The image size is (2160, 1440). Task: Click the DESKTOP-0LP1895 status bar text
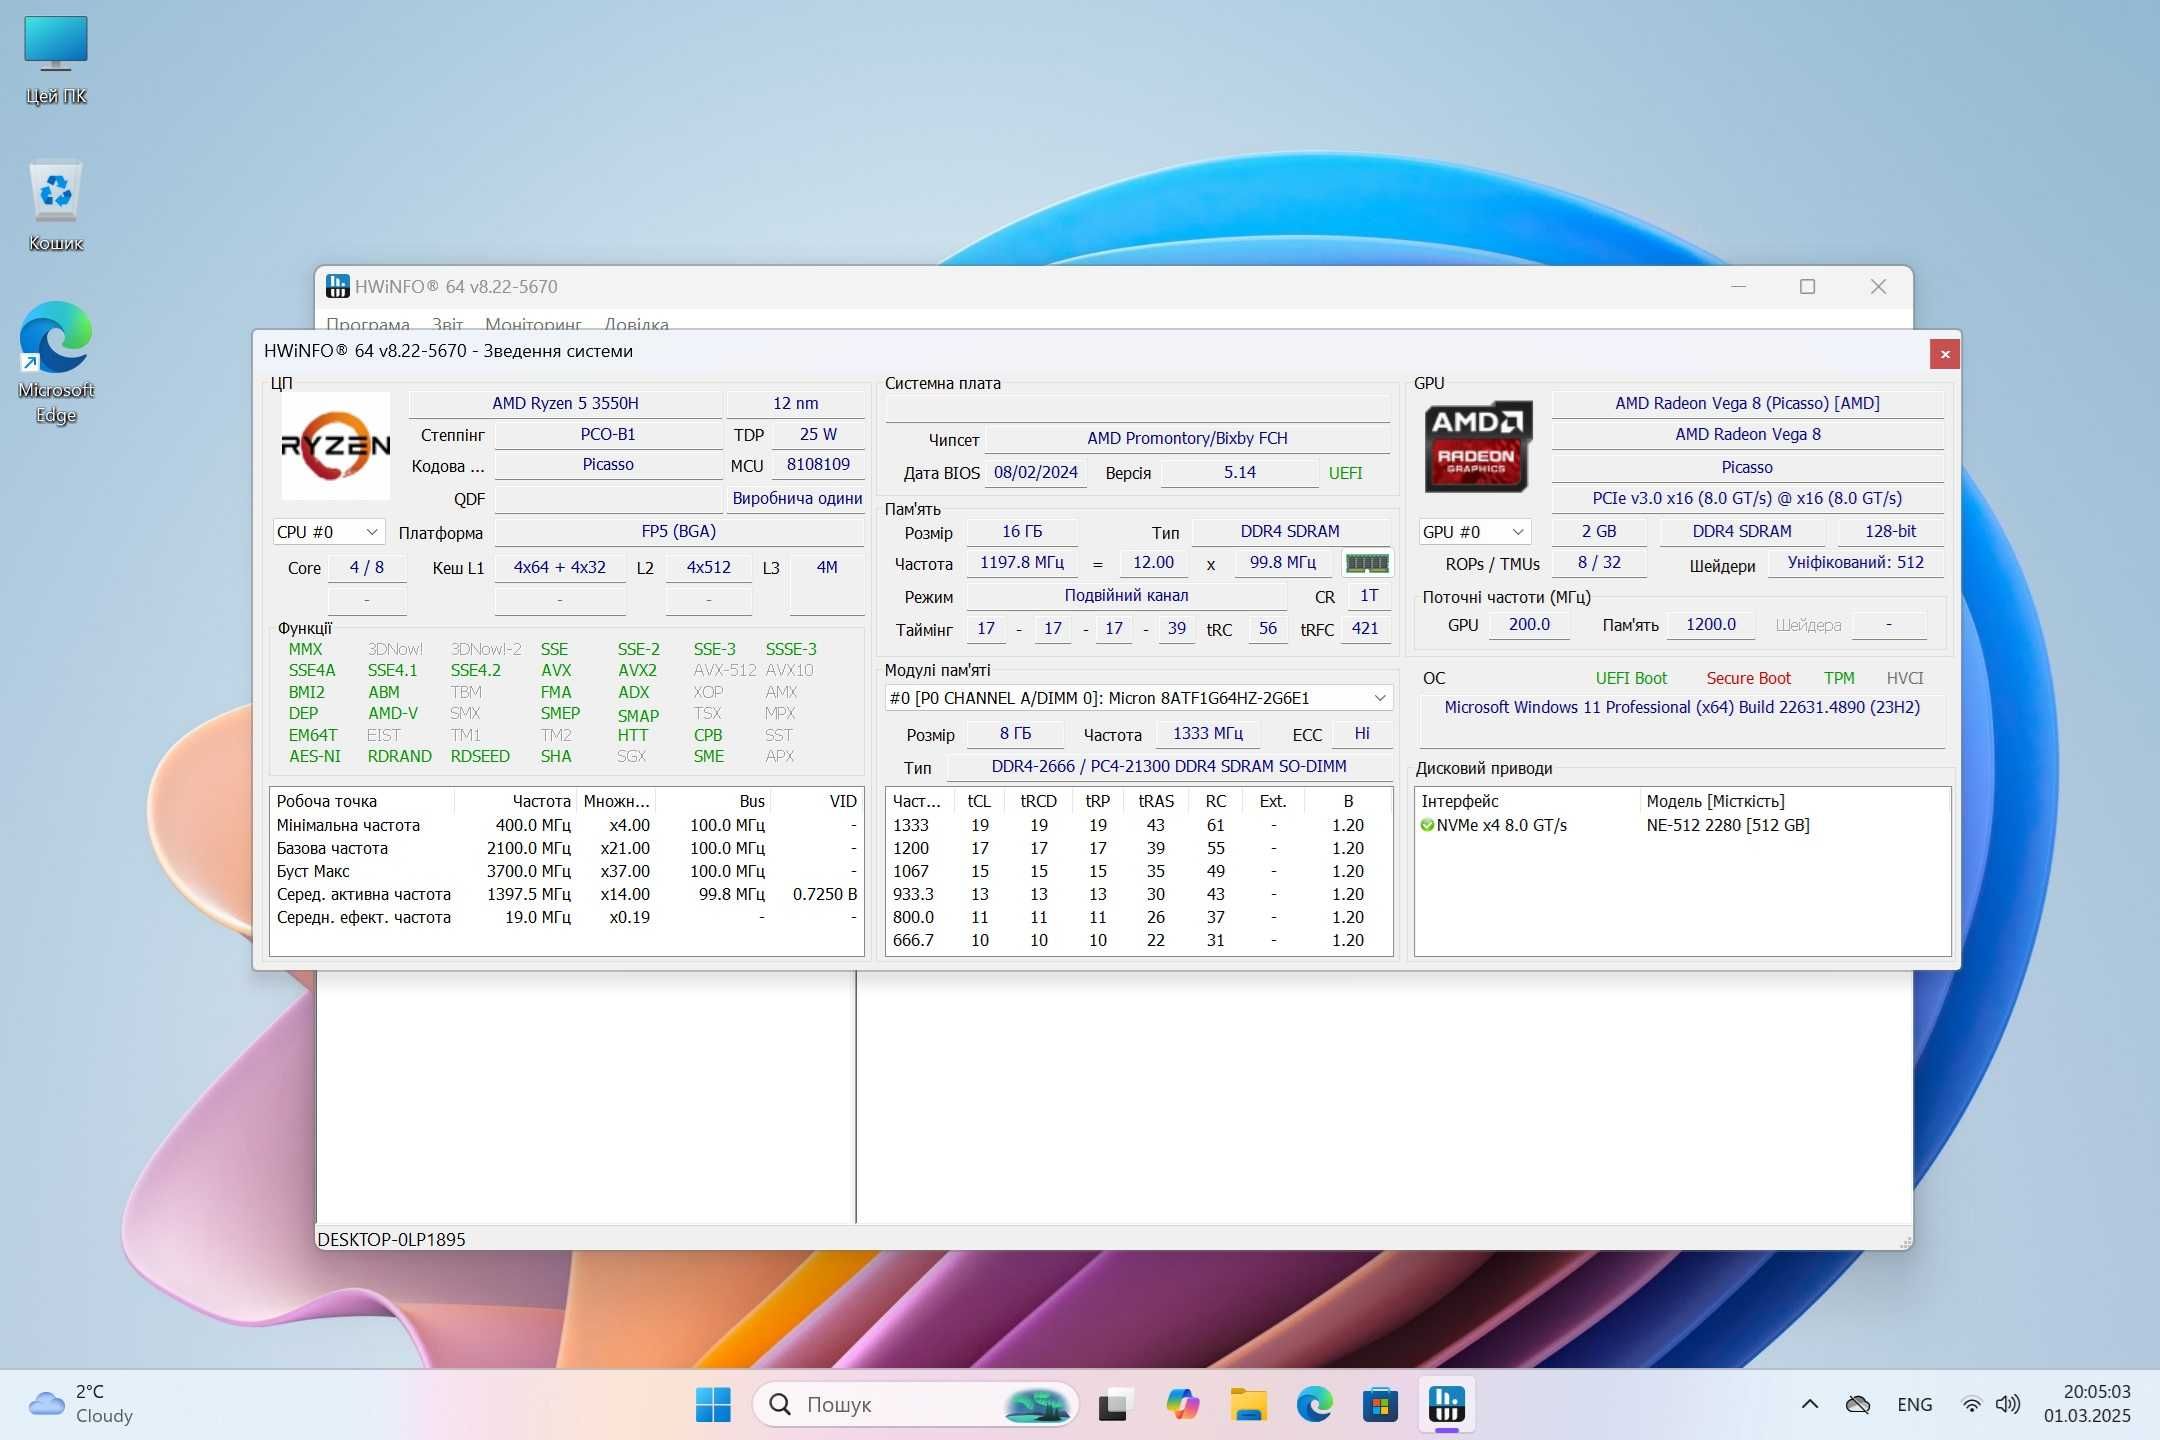[x=391, y=1239]
